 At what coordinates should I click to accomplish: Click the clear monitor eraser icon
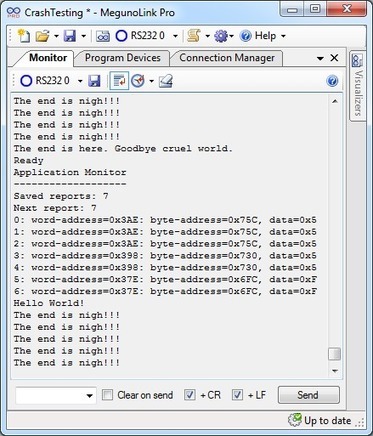pyautogui.click(x=166, y=81)
